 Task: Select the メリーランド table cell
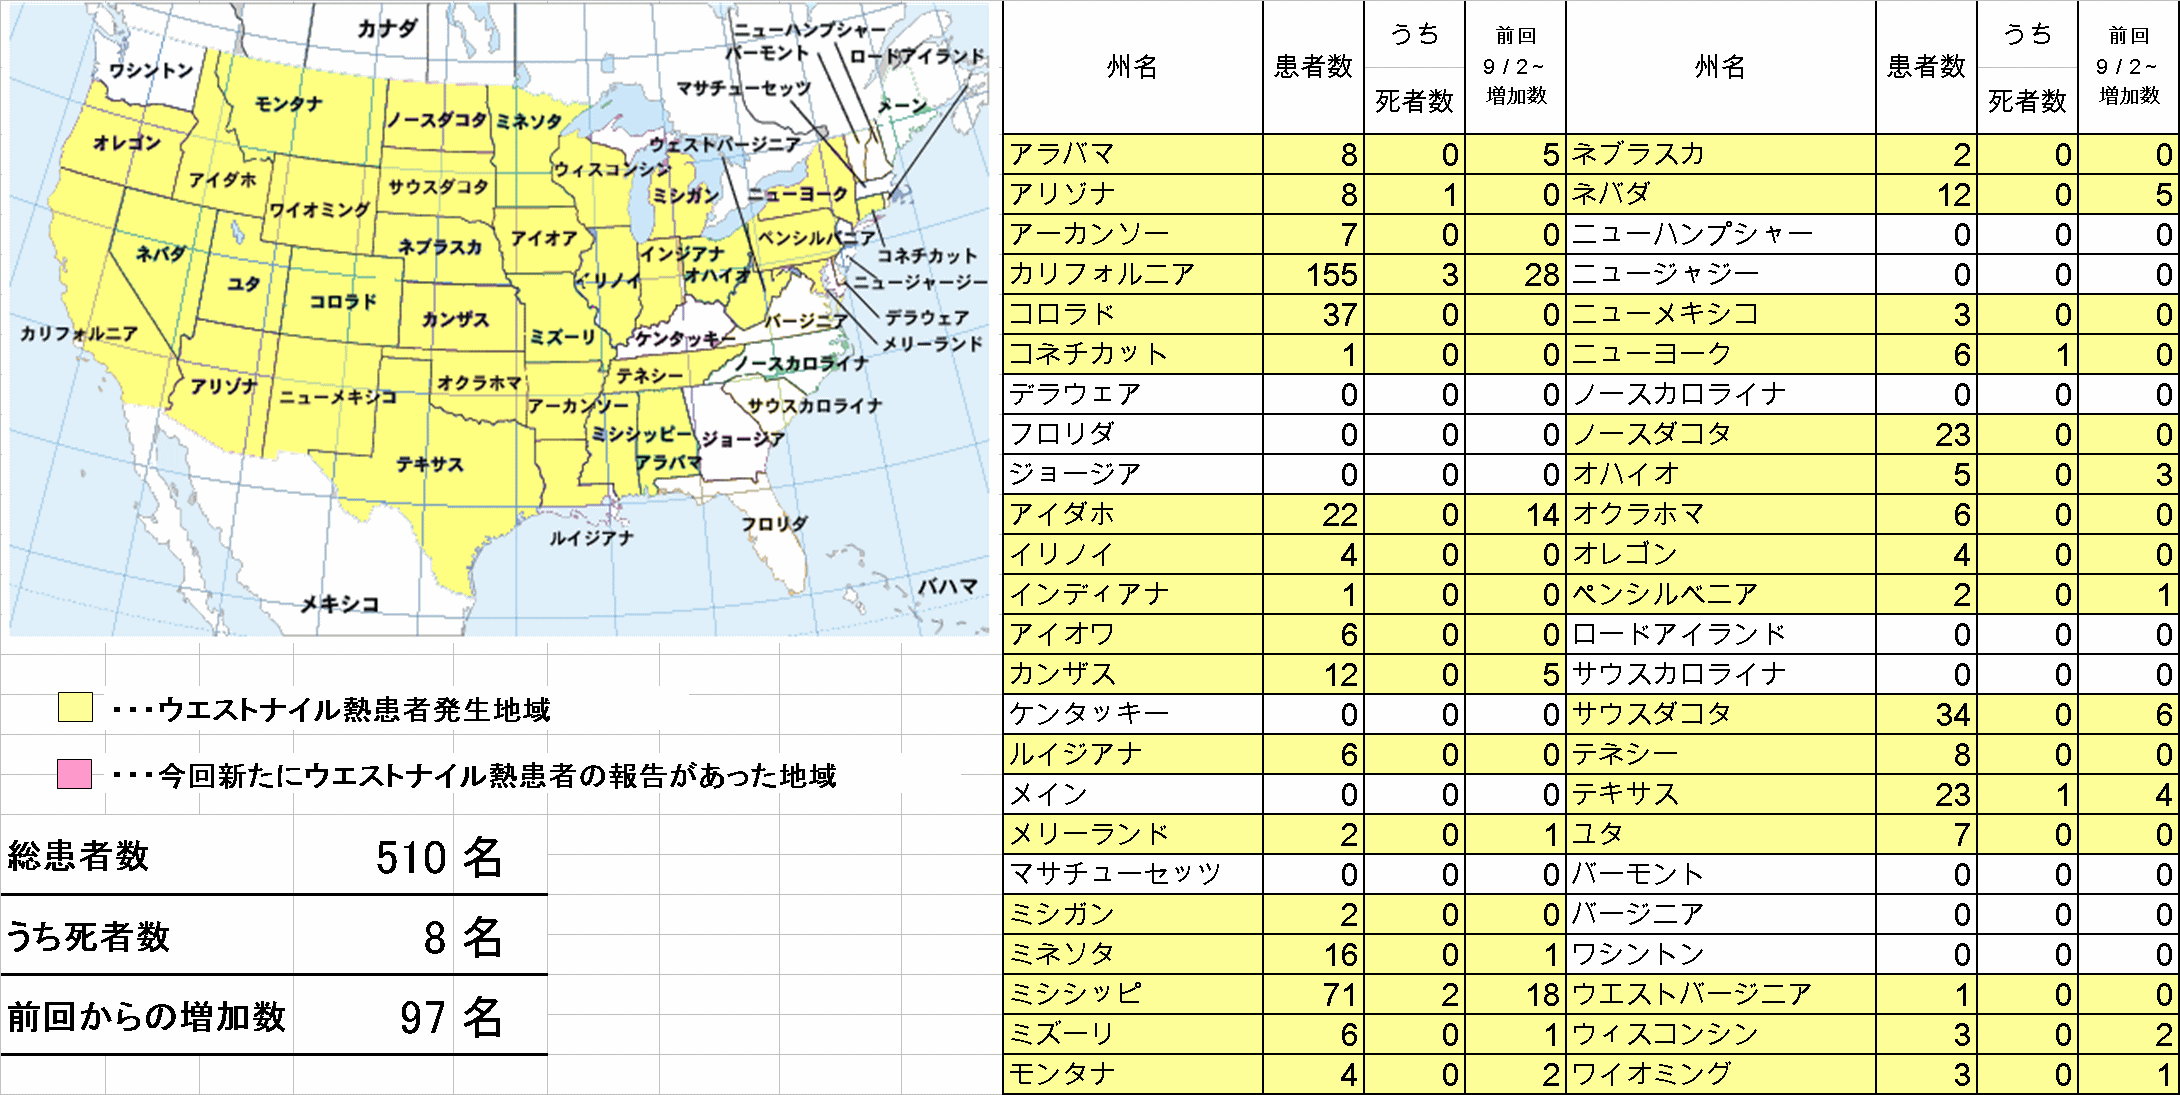click(1133, 834)
